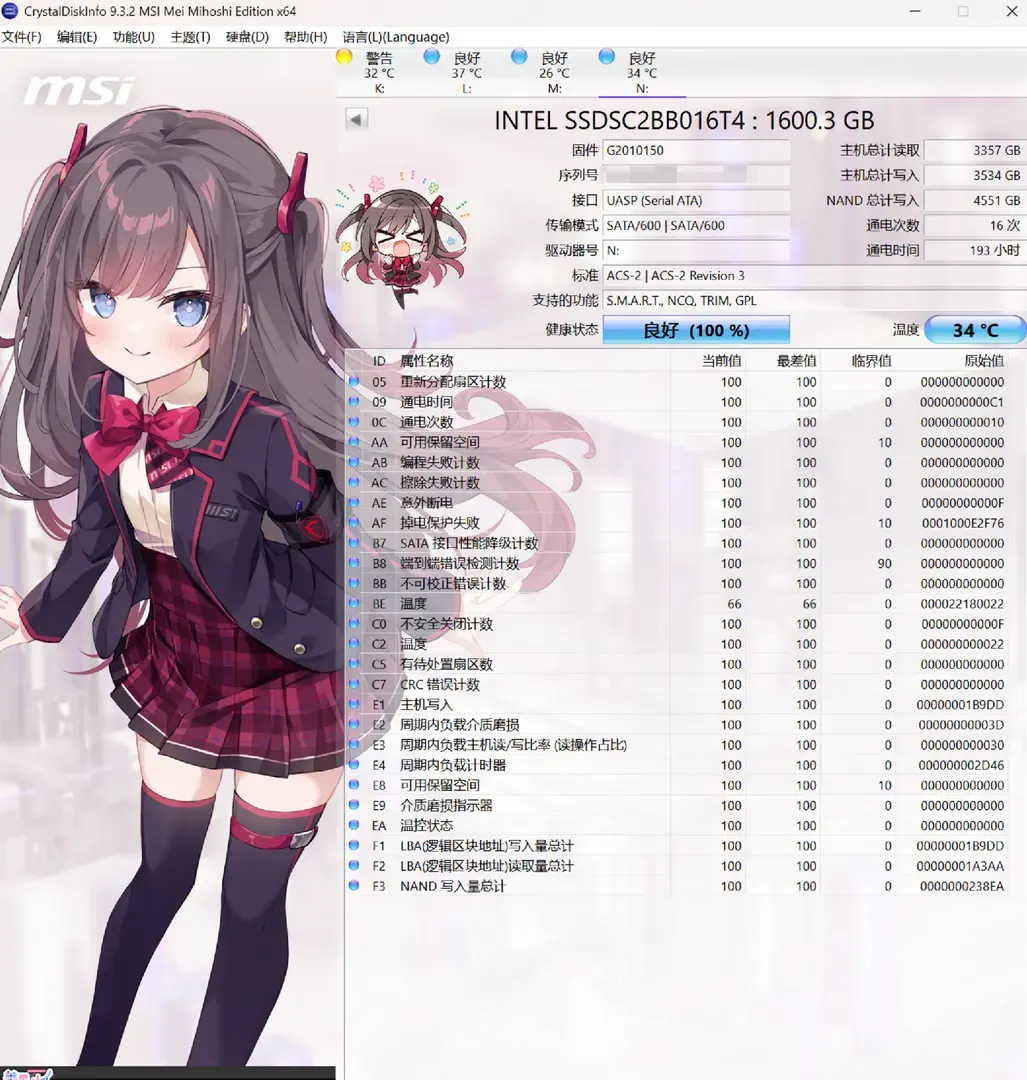Image resolution: width=1027 pixels, height=1080 pixels.
Task: Click the supported features field S.M.A.R.T., NCQ, TRIM, GPL
Action: (814, 300)
